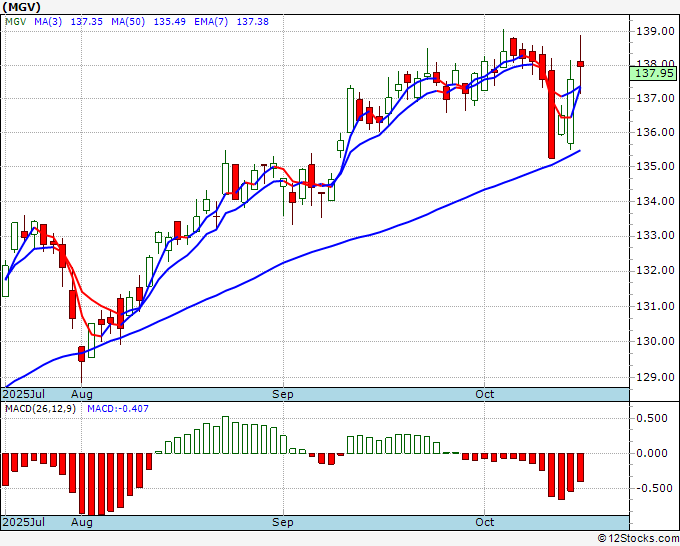Click the rightmost red MACD histogram bar
Image resolution: width=680 pixels, height=546 pixels.
[x=580, y=468]
